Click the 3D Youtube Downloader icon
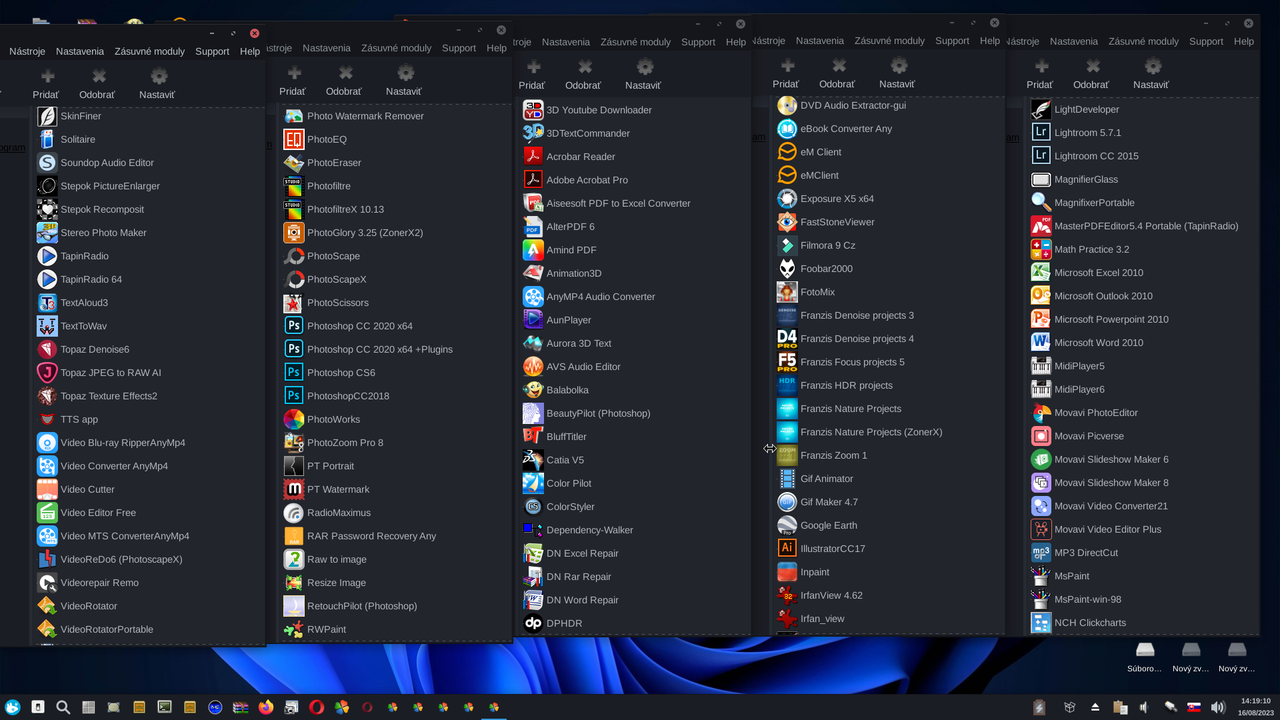This screenshot has height=720, width=1280. (x=533, y=110)
